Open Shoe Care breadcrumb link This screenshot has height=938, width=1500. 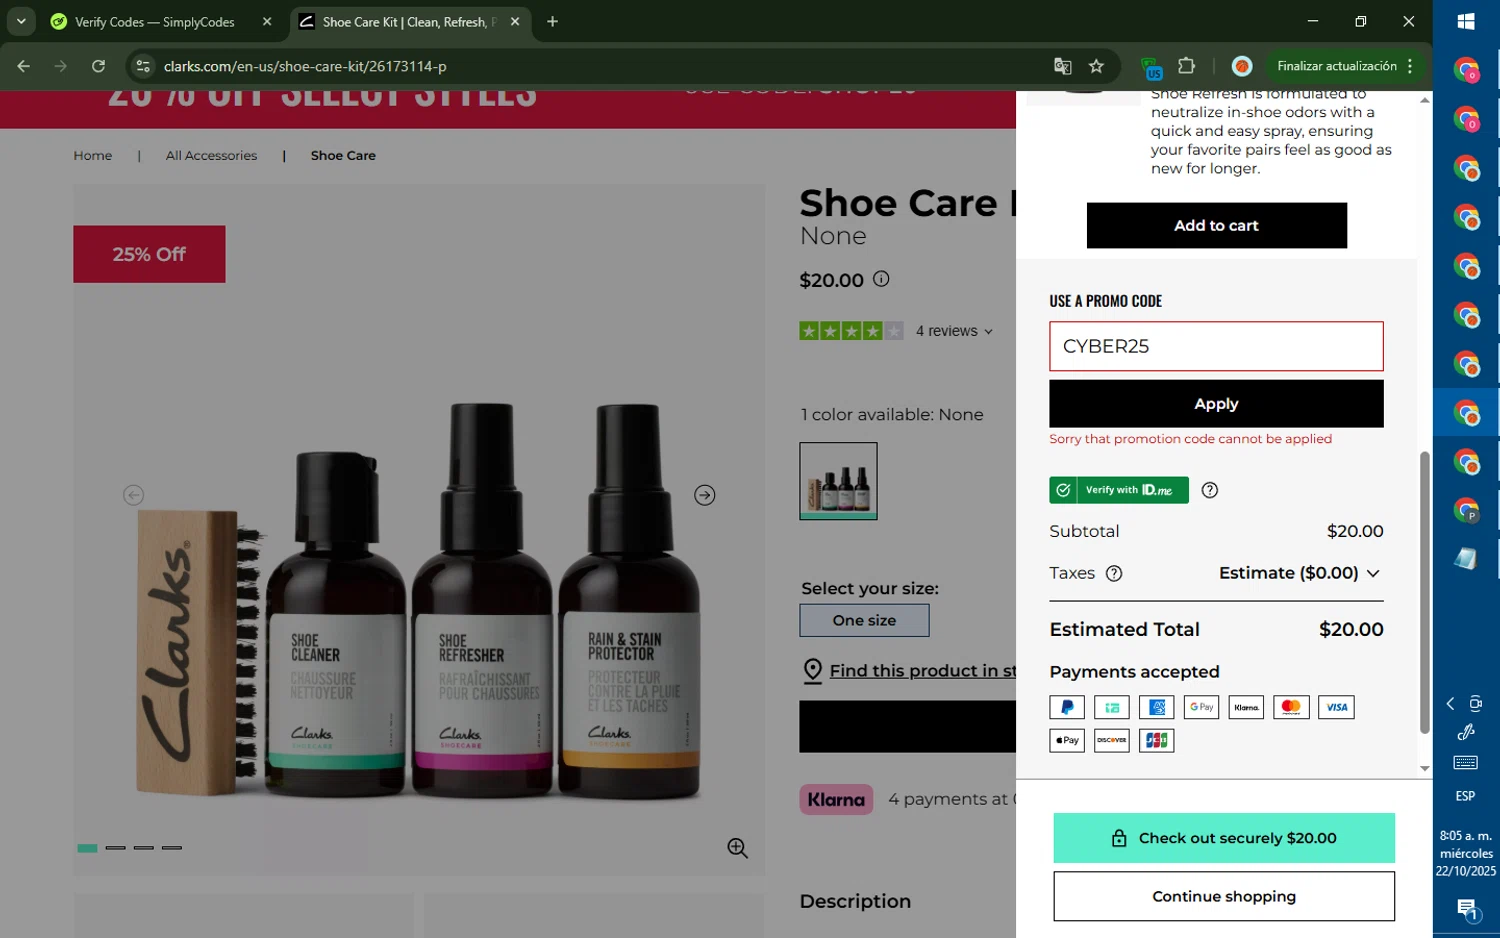point(343,155)
